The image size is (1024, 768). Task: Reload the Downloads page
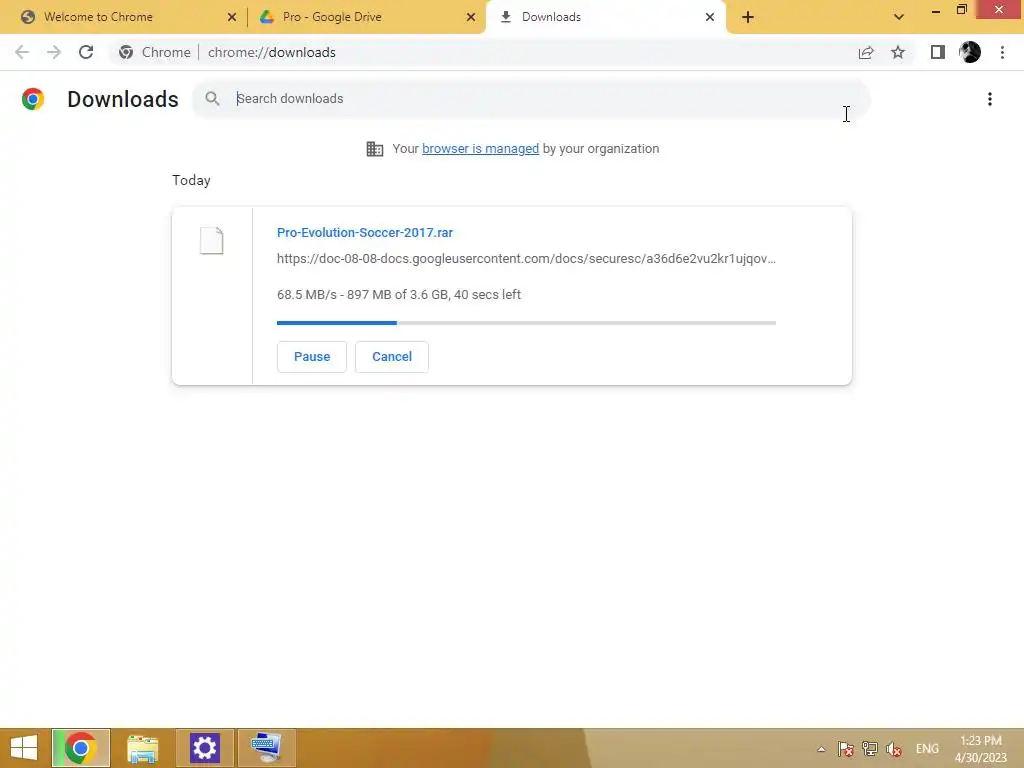(86, 52)
